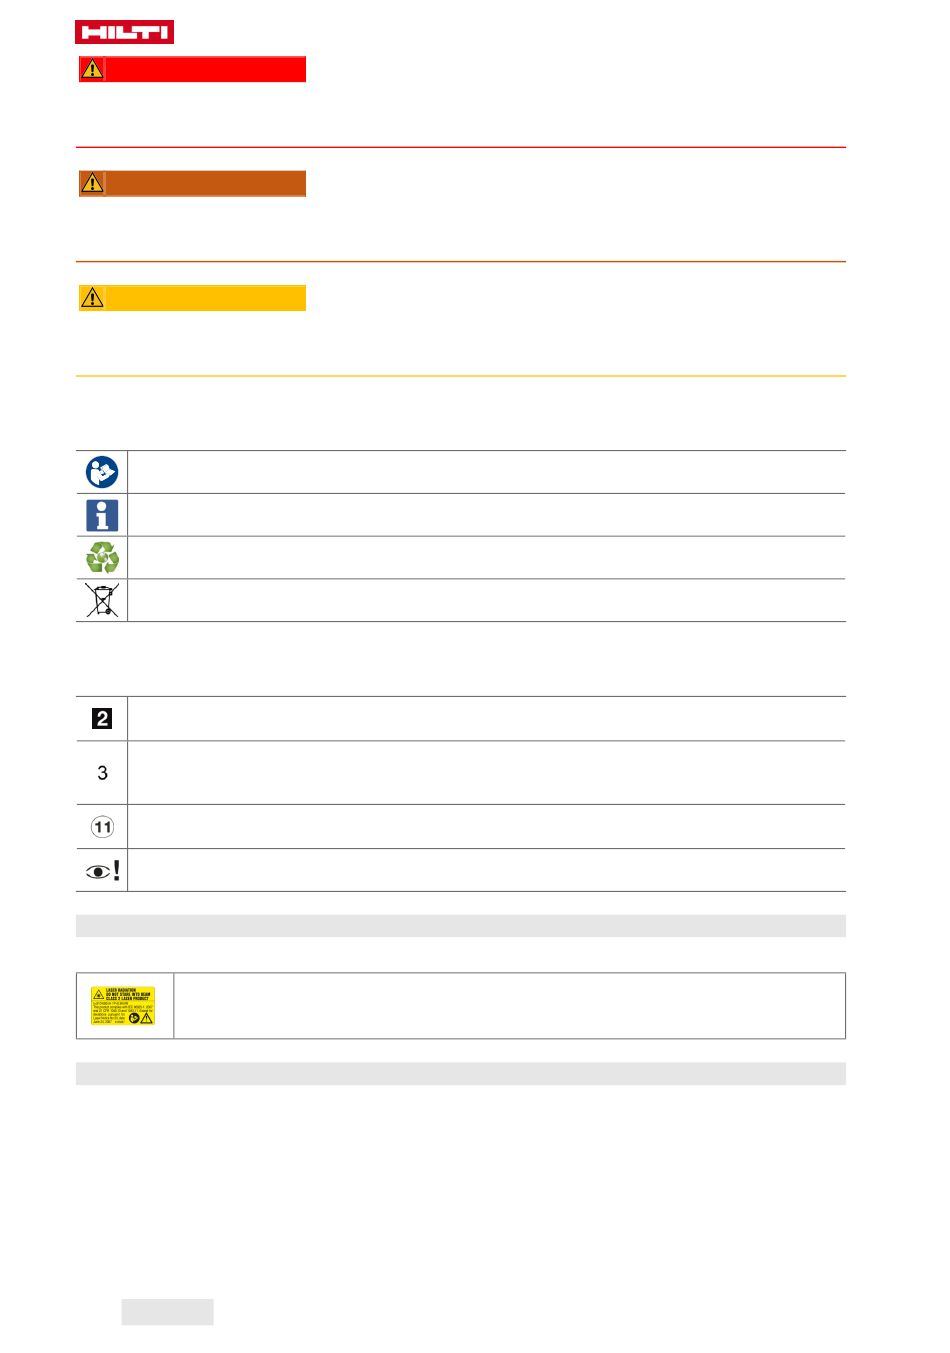Click the circled number 11 symbol

[x=102, y=827]
